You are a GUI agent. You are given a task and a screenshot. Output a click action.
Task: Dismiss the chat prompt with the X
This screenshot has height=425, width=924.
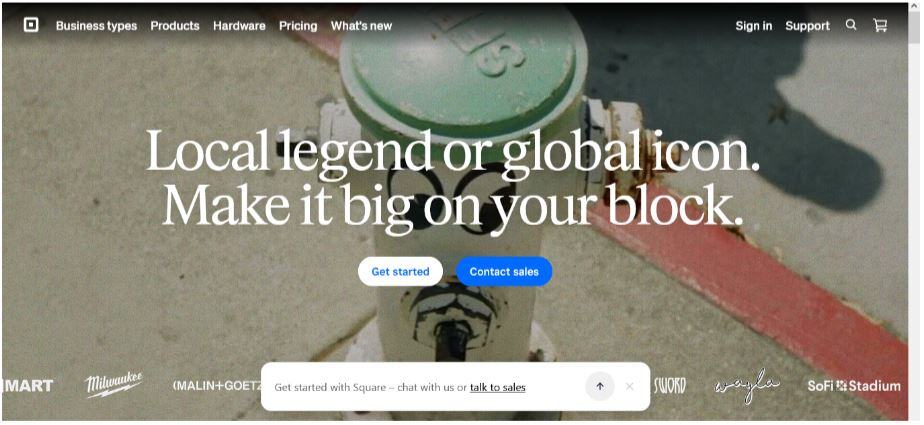(629, 387)
